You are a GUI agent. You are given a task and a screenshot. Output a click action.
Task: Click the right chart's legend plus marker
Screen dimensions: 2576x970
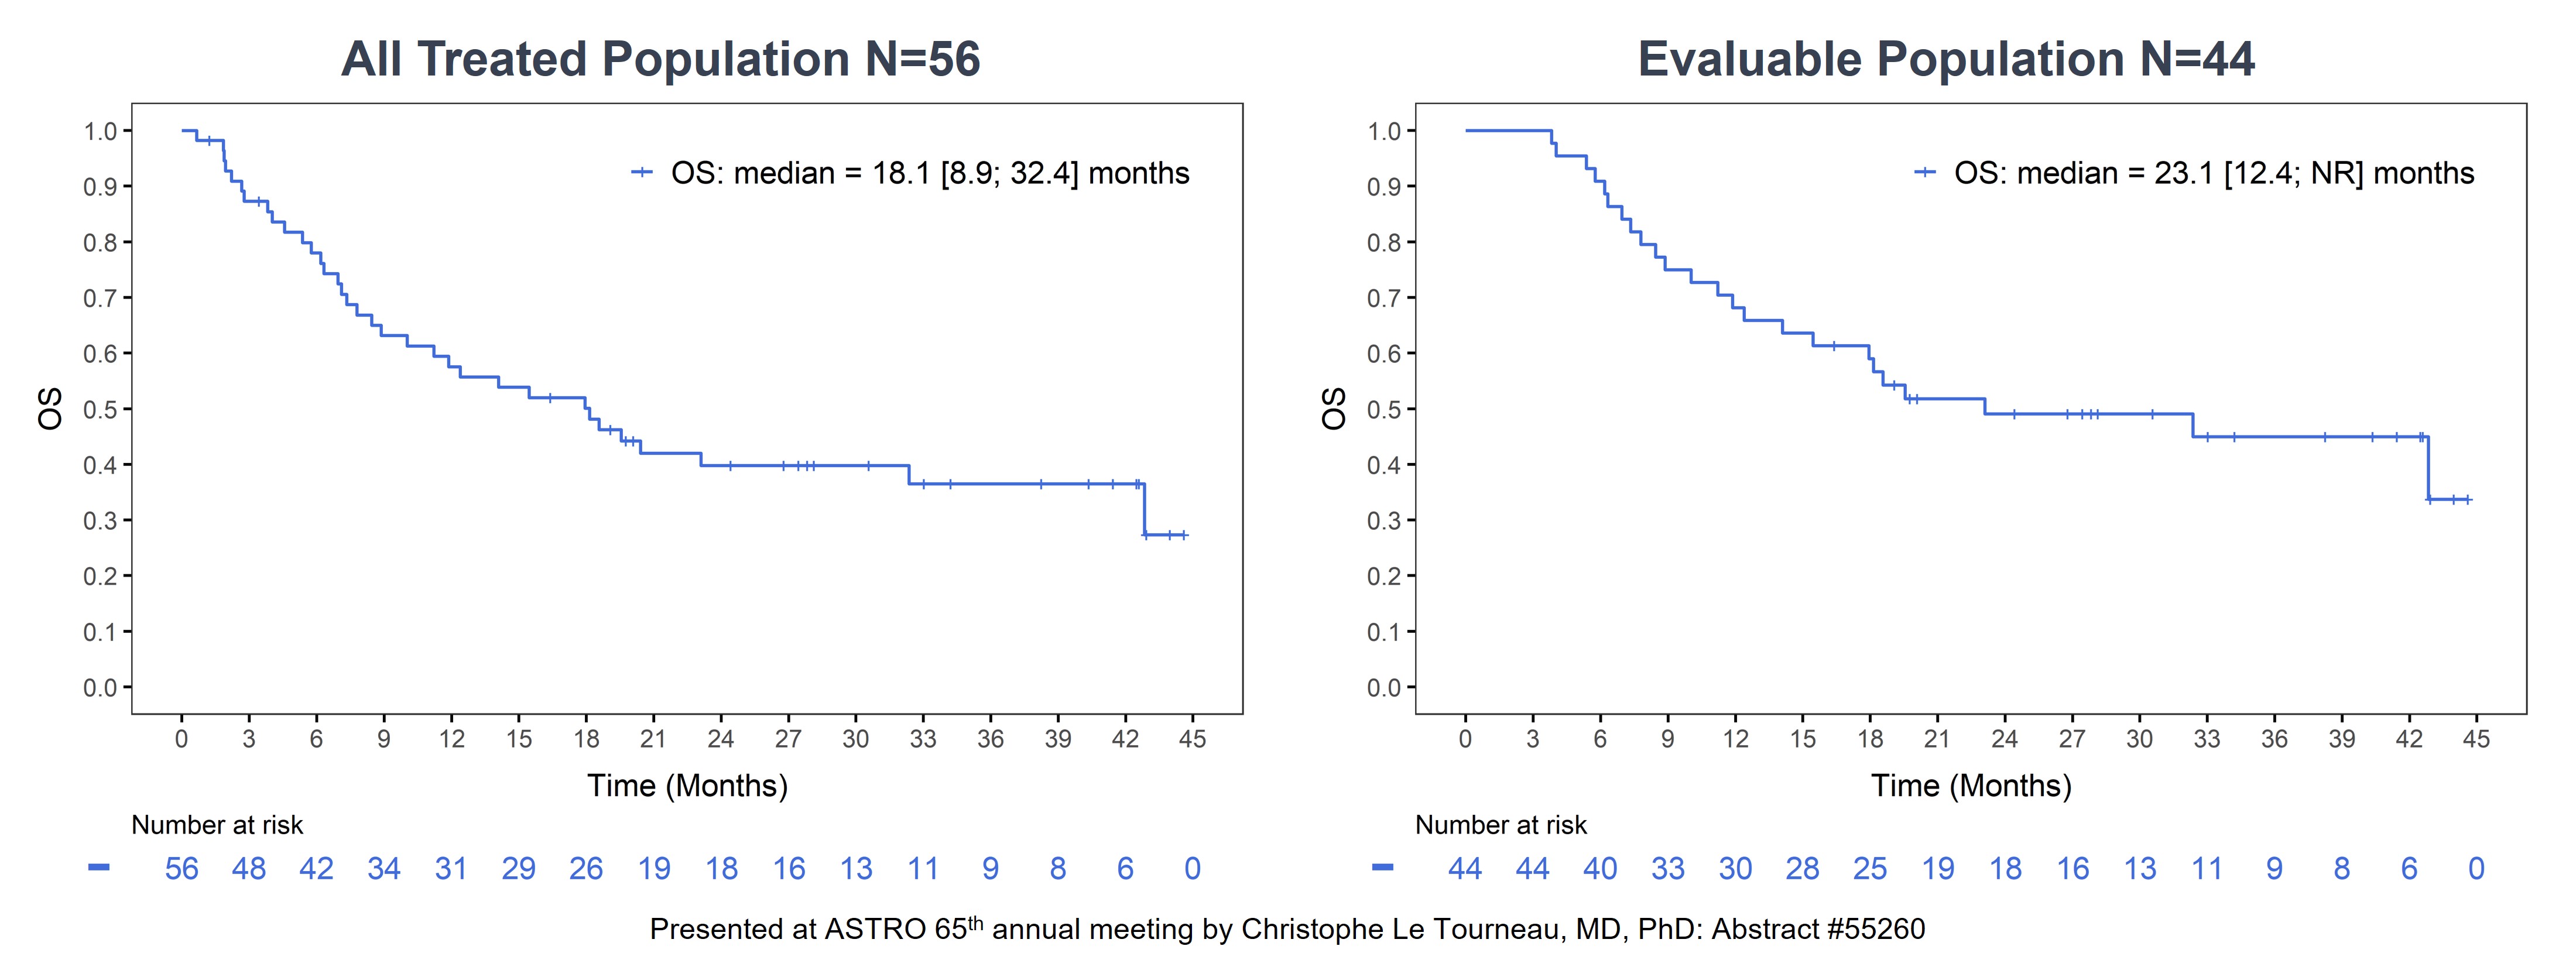tap(1925, 173)
